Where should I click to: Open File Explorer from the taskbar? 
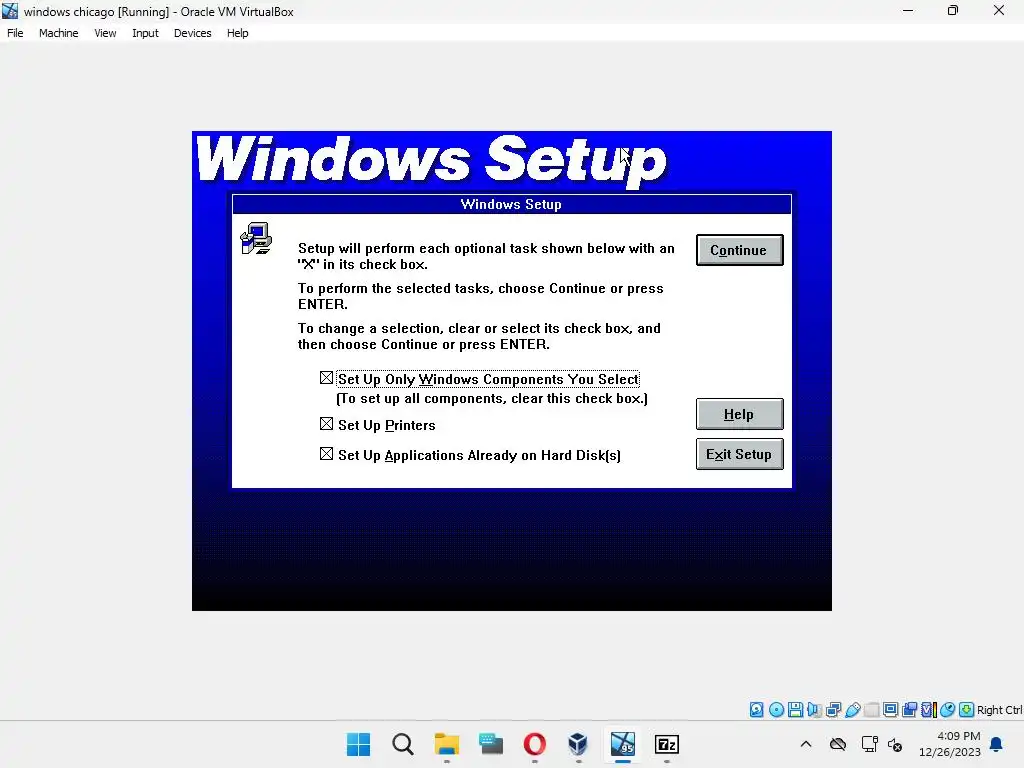pos(447,744)
